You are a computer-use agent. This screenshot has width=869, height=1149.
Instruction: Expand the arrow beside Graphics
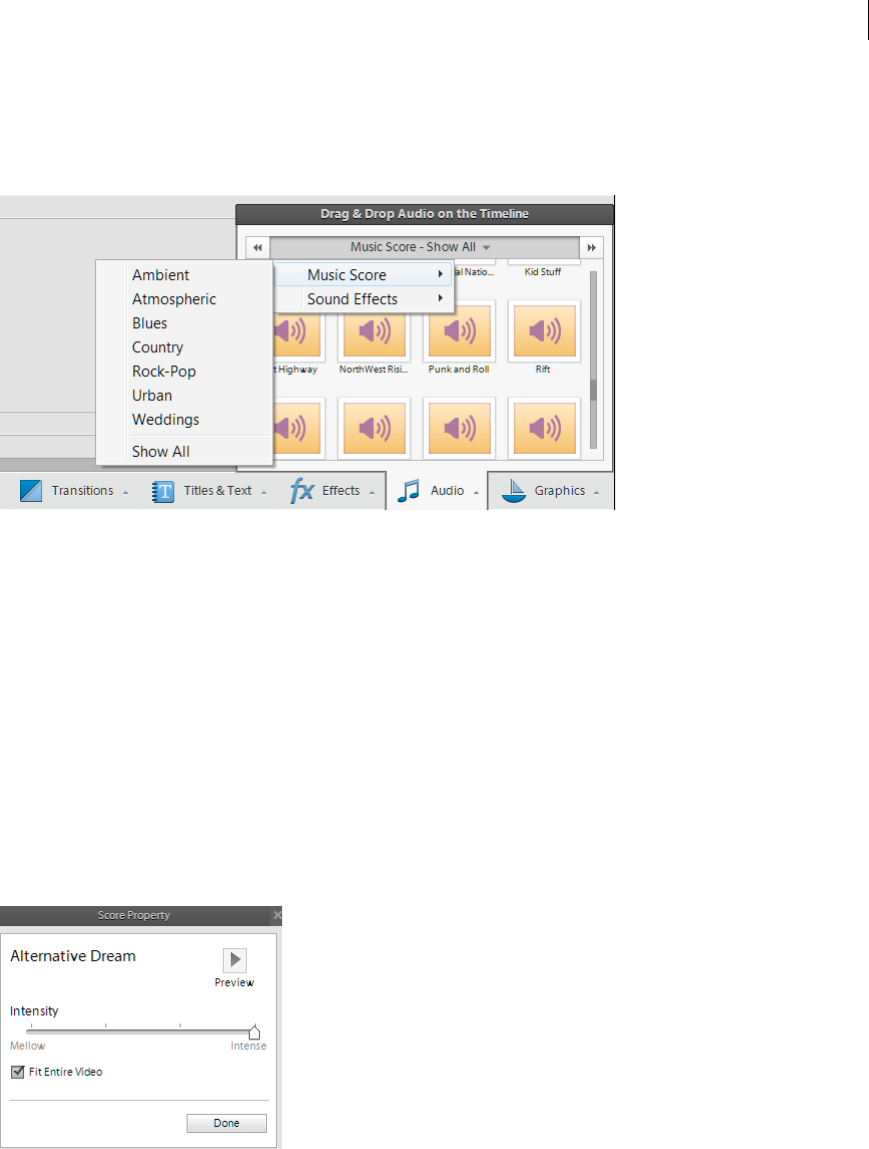click(596, 492)
